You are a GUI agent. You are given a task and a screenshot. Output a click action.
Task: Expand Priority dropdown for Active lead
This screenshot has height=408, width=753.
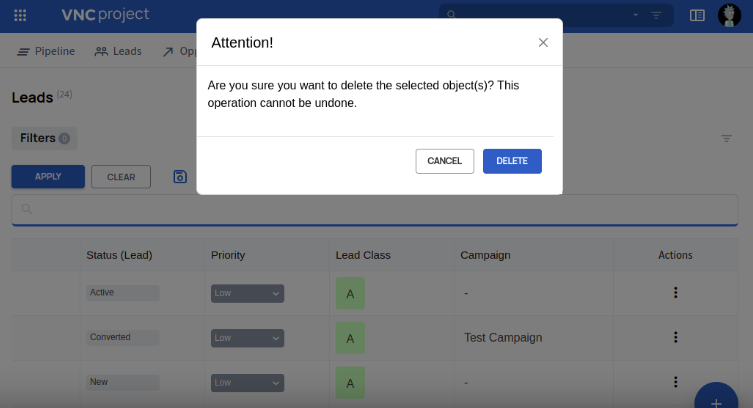(247, 294)
